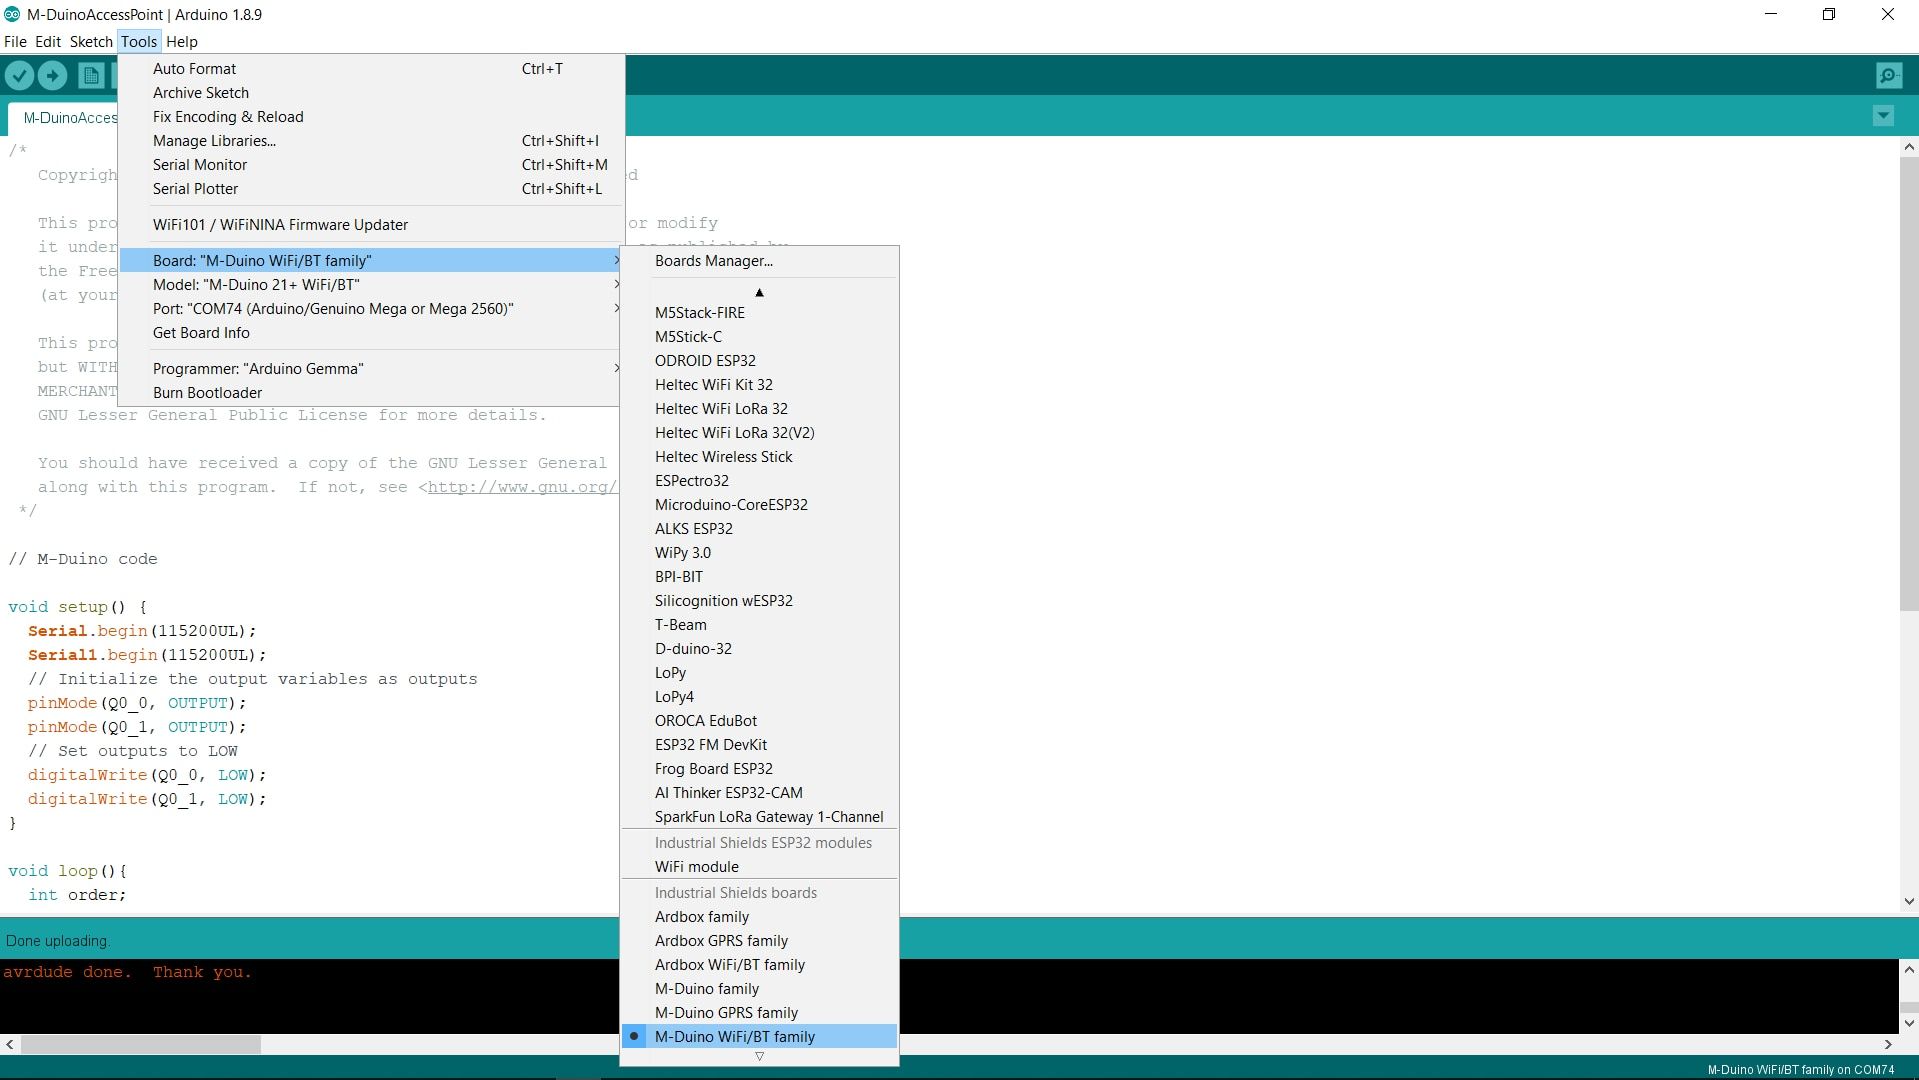Screen dimensions: 1919x1080
Task: Select M-Duino GPRS family board
Action: tap(759, 1013)
